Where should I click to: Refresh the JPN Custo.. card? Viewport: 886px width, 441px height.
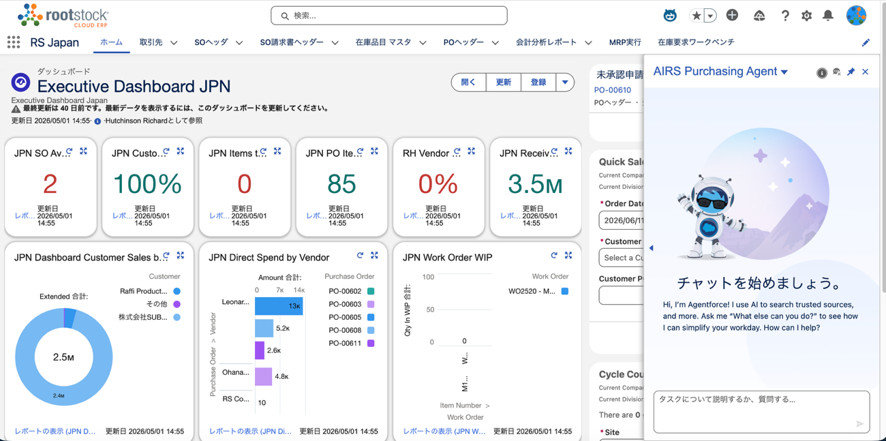167,151
